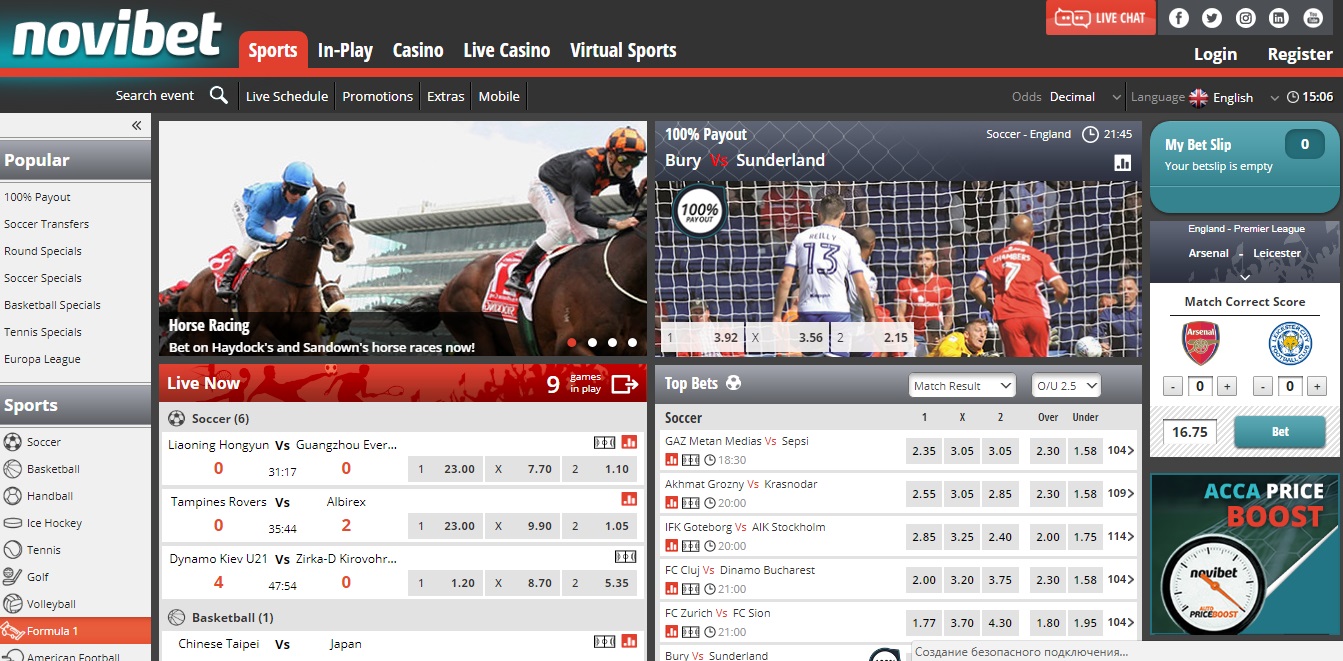Open stats icon on Bury vs Sunderland banner
Image resolution: width=1343 pixels, height=661 pixels.
pyautogui.click(x=1122, y=162)
